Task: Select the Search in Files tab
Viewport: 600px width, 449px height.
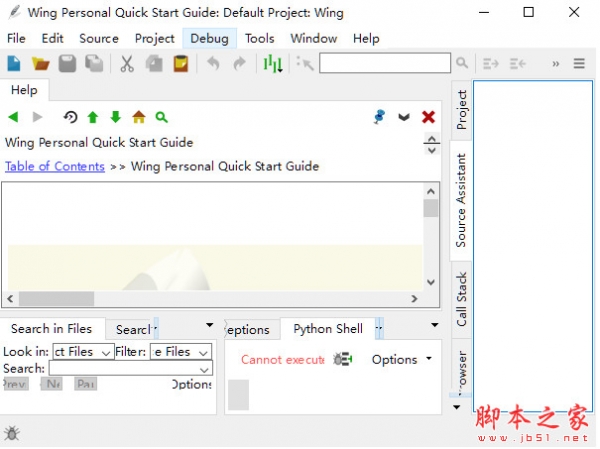Action: click(x=51, y=329)
